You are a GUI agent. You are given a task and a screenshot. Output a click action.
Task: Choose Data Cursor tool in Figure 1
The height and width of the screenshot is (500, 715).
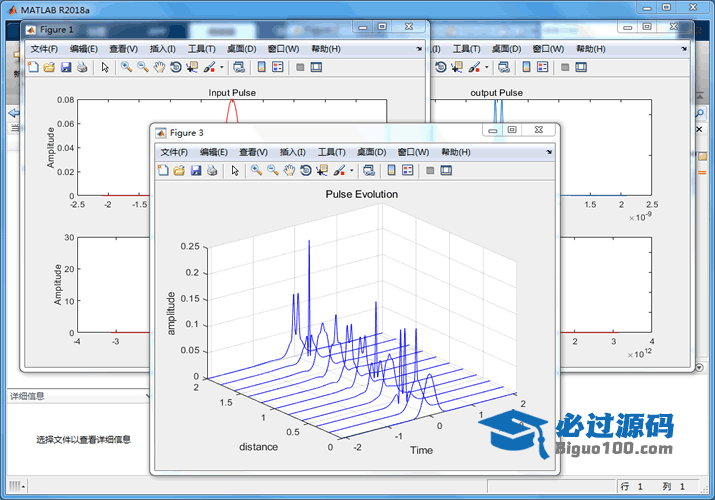192,67
